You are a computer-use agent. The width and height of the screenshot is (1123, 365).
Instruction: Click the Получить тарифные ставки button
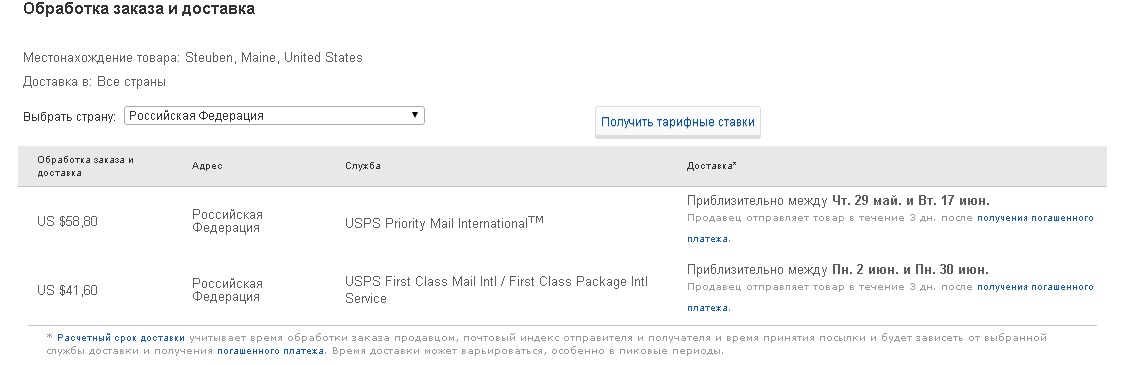pos(678,122)
